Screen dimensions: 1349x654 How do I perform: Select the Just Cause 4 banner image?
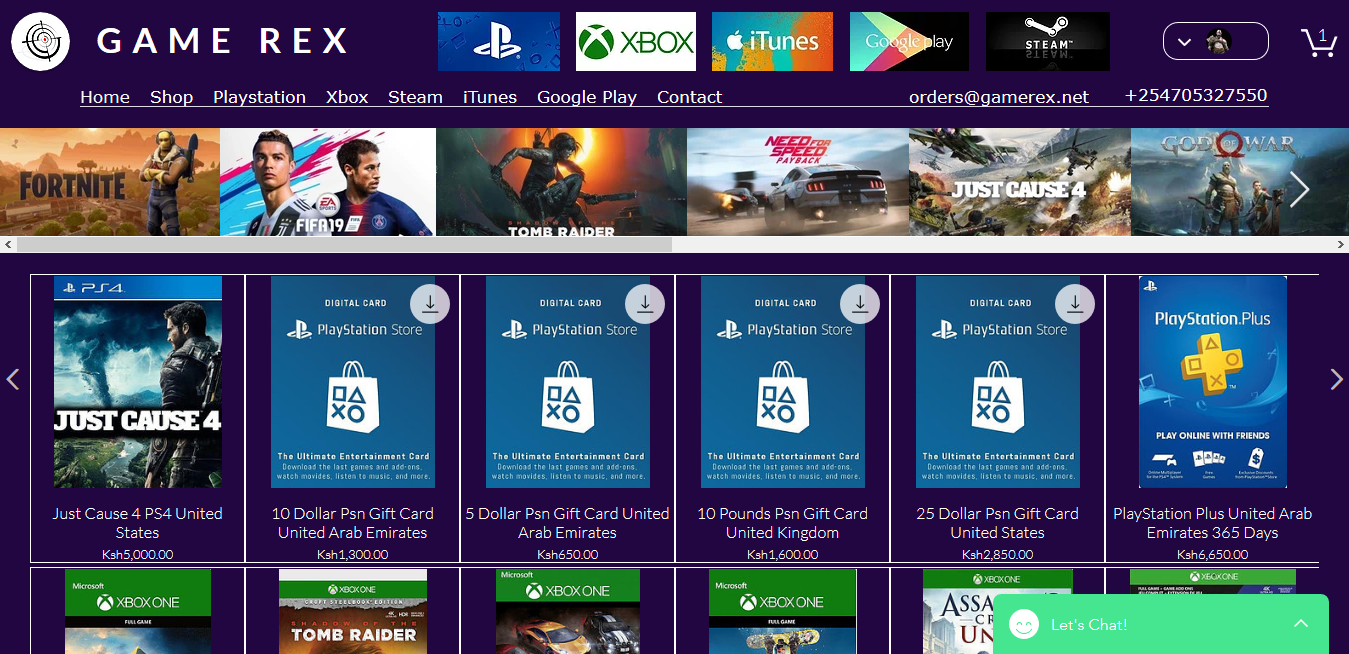1020,182
